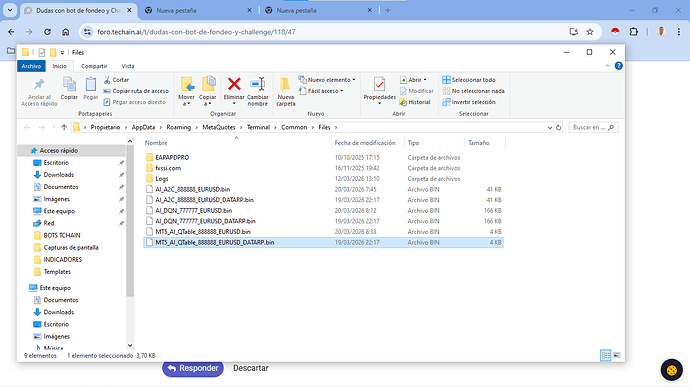Viewport: 690px width, 387px height.
Task: Sort by Nombre column header
Action: (156, 143)
